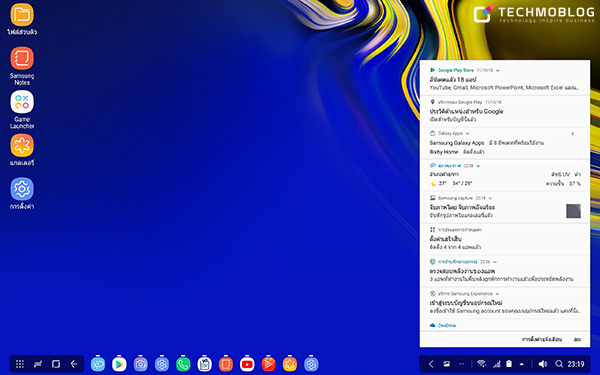Open the search magnifier in tray
Viewport: 600px width, 375px height.
point(559,364)
